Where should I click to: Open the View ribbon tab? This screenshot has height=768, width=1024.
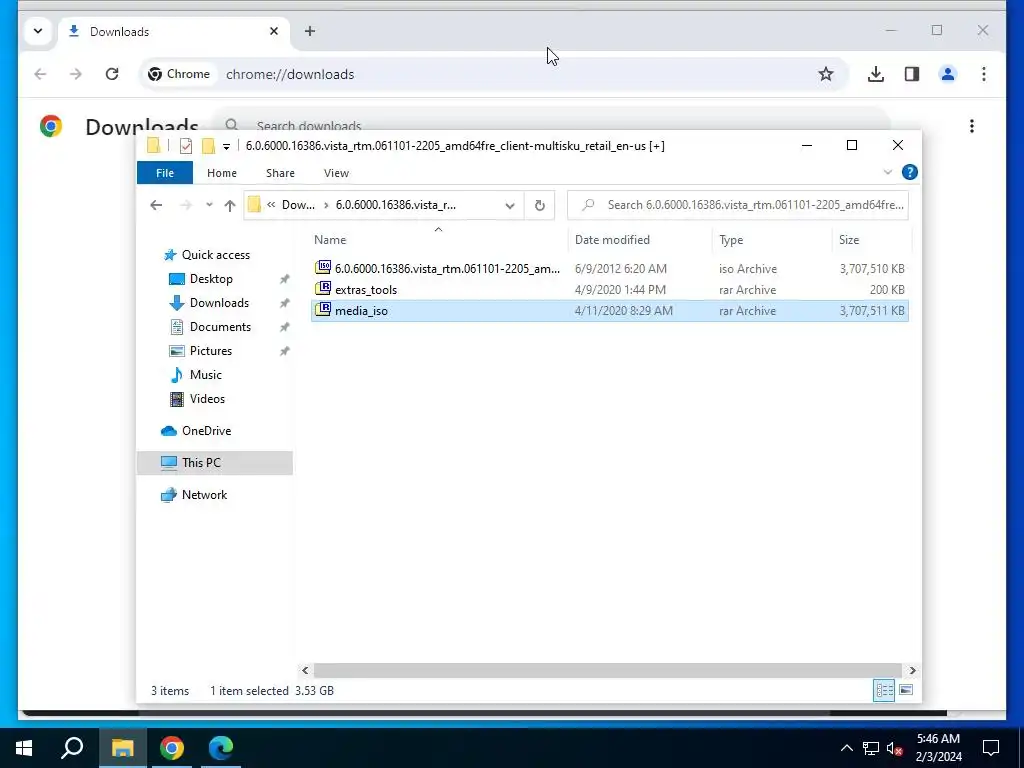click(x=336, y=172)
